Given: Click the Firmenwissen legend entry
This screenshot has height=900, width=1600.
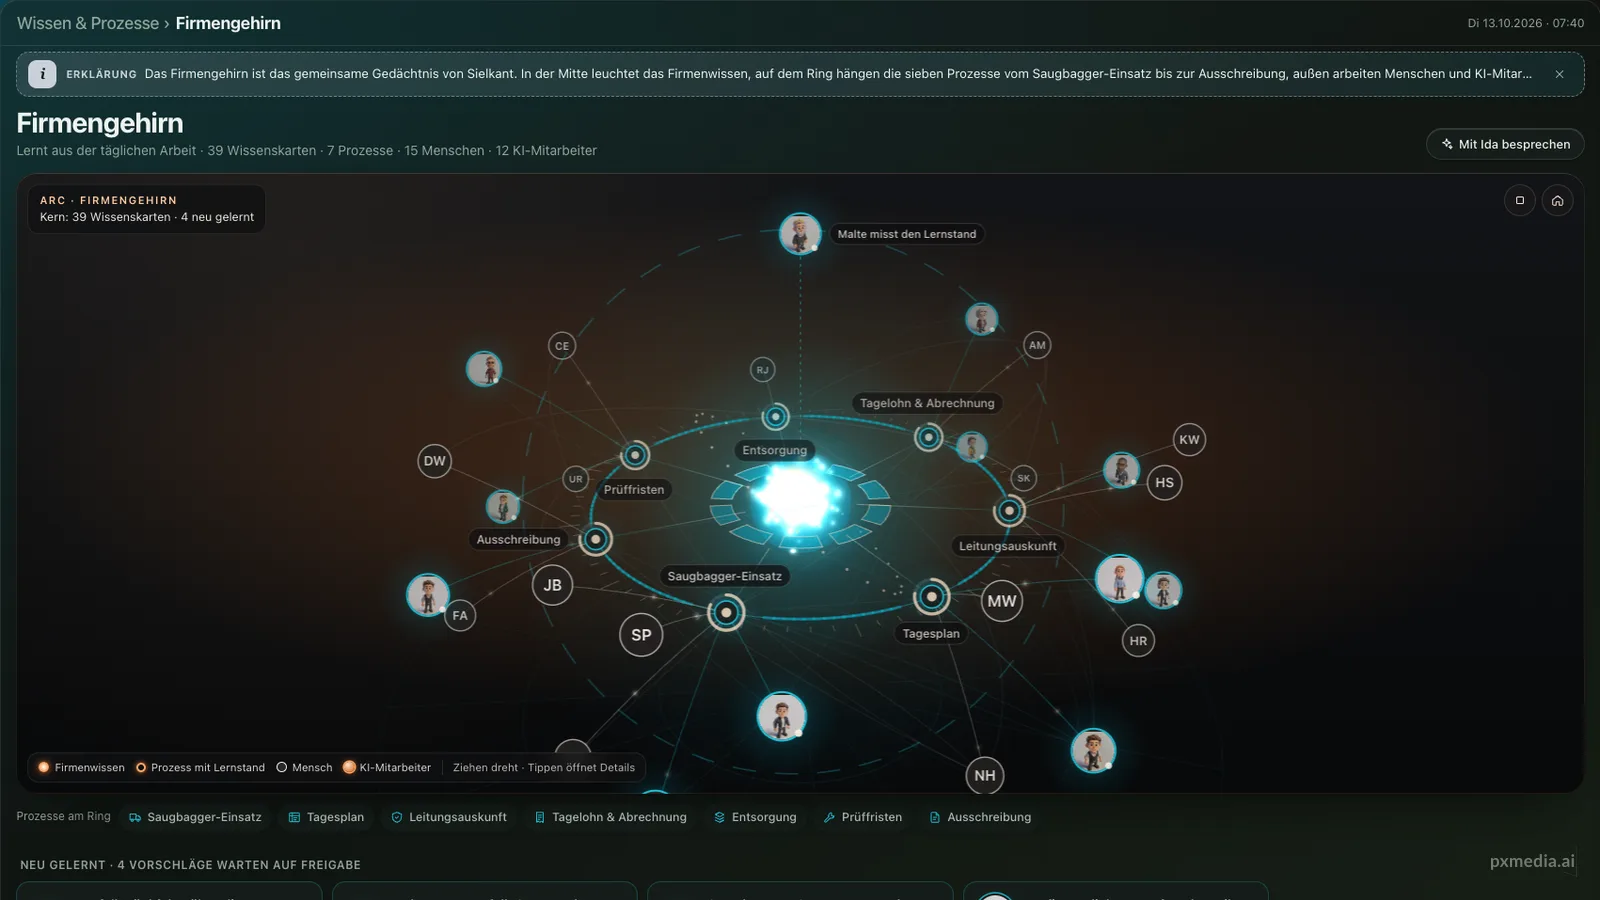Looking at the screenshot, I should coord(81,768).
